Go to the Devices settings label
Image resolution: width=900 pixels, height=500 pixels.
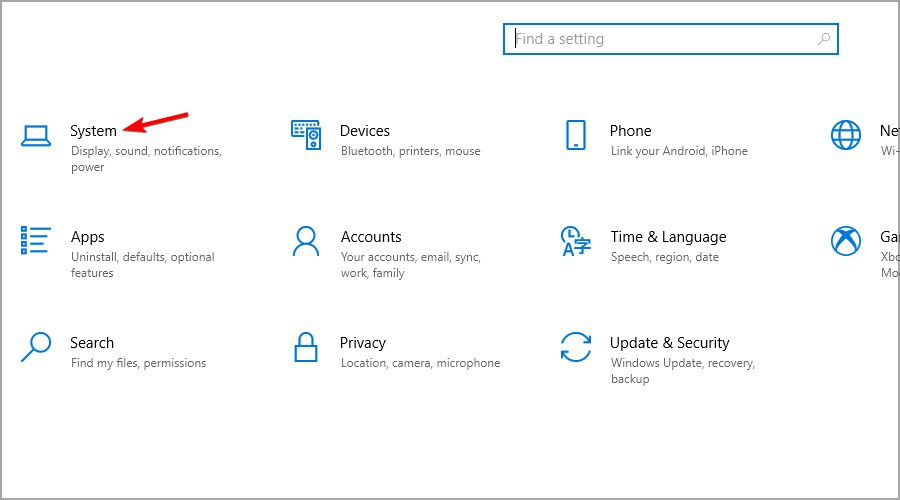pos(364,131)
